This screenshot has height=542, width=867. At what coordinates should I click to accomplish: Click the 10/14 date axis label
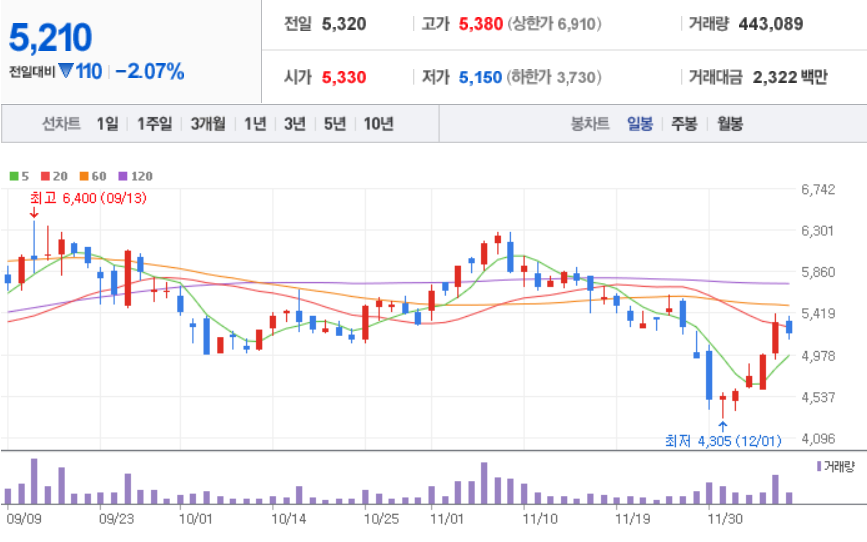click(x=288, y=519)
